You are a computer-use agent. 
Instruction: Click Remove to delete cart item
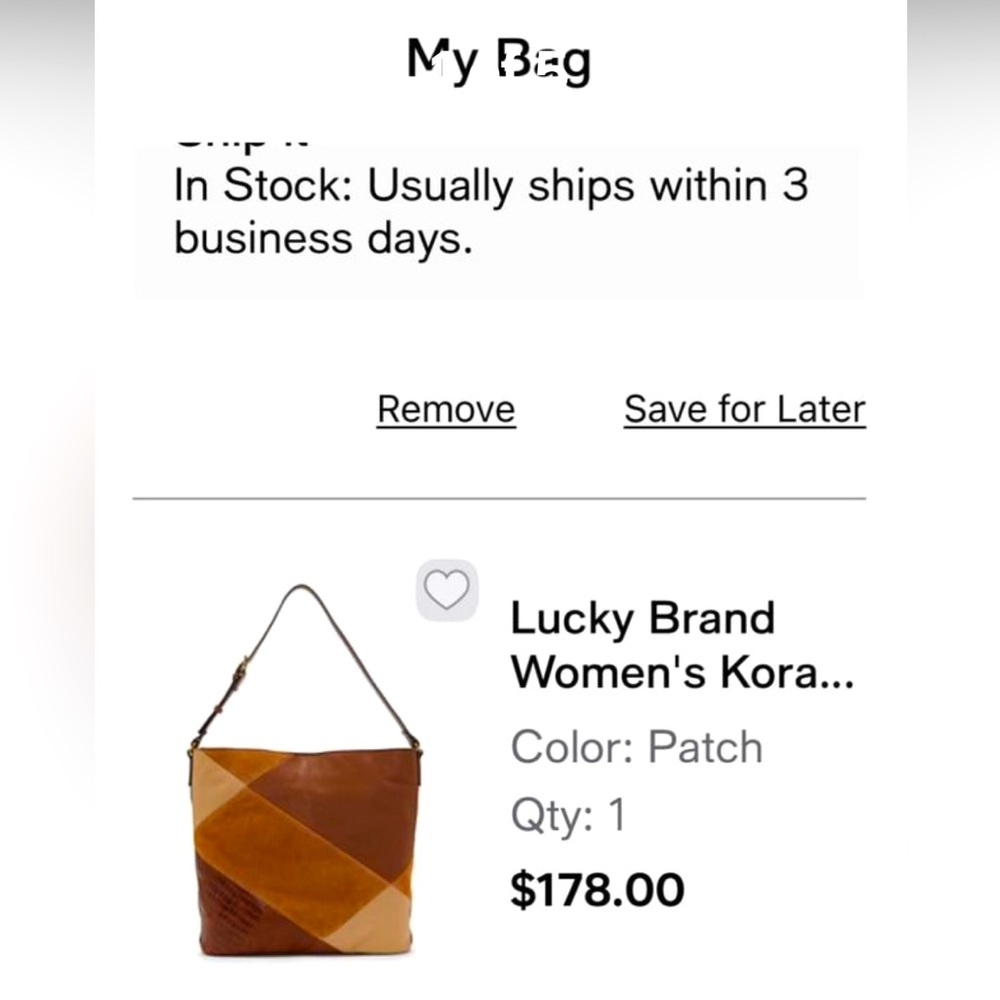tap(445, 408)
